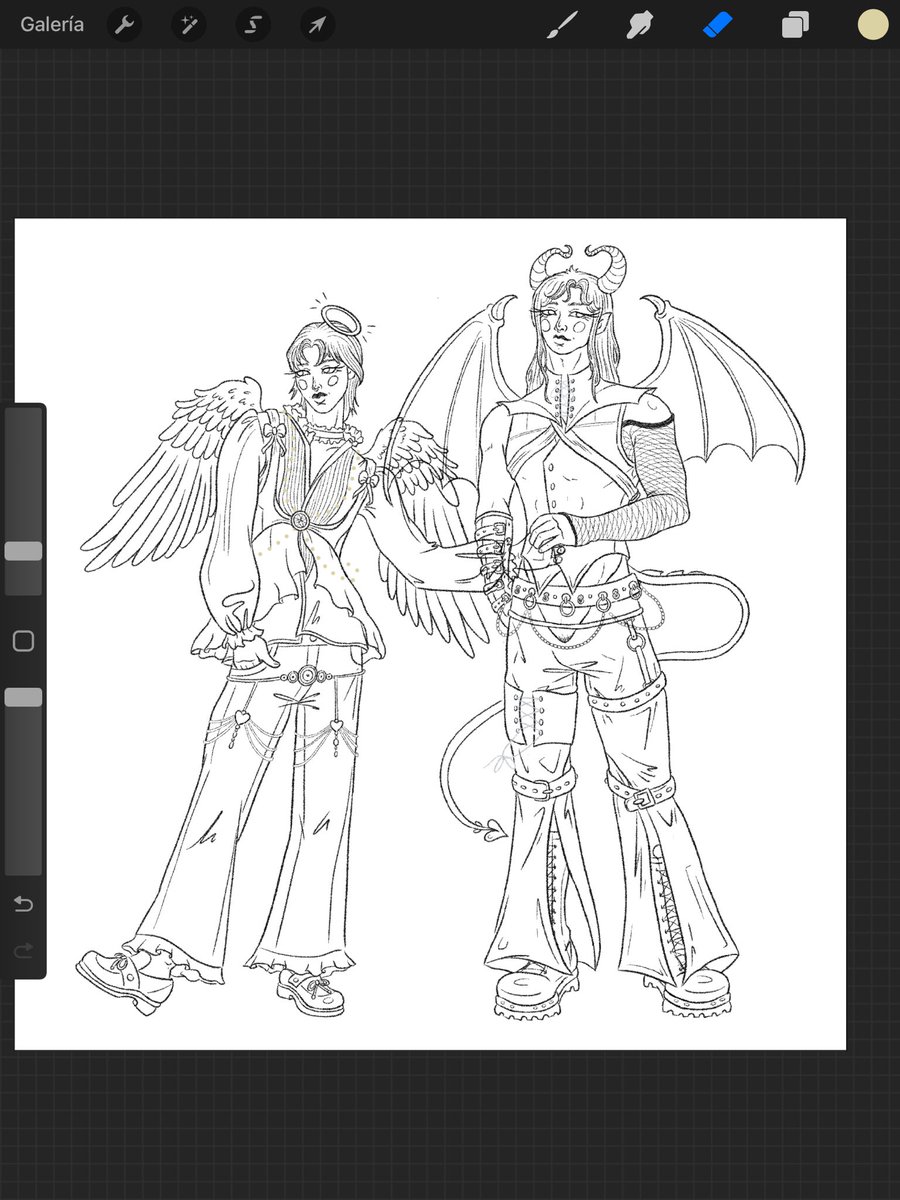Undo the last stroke
The image size is (900, 1200).
click(23, 905)
